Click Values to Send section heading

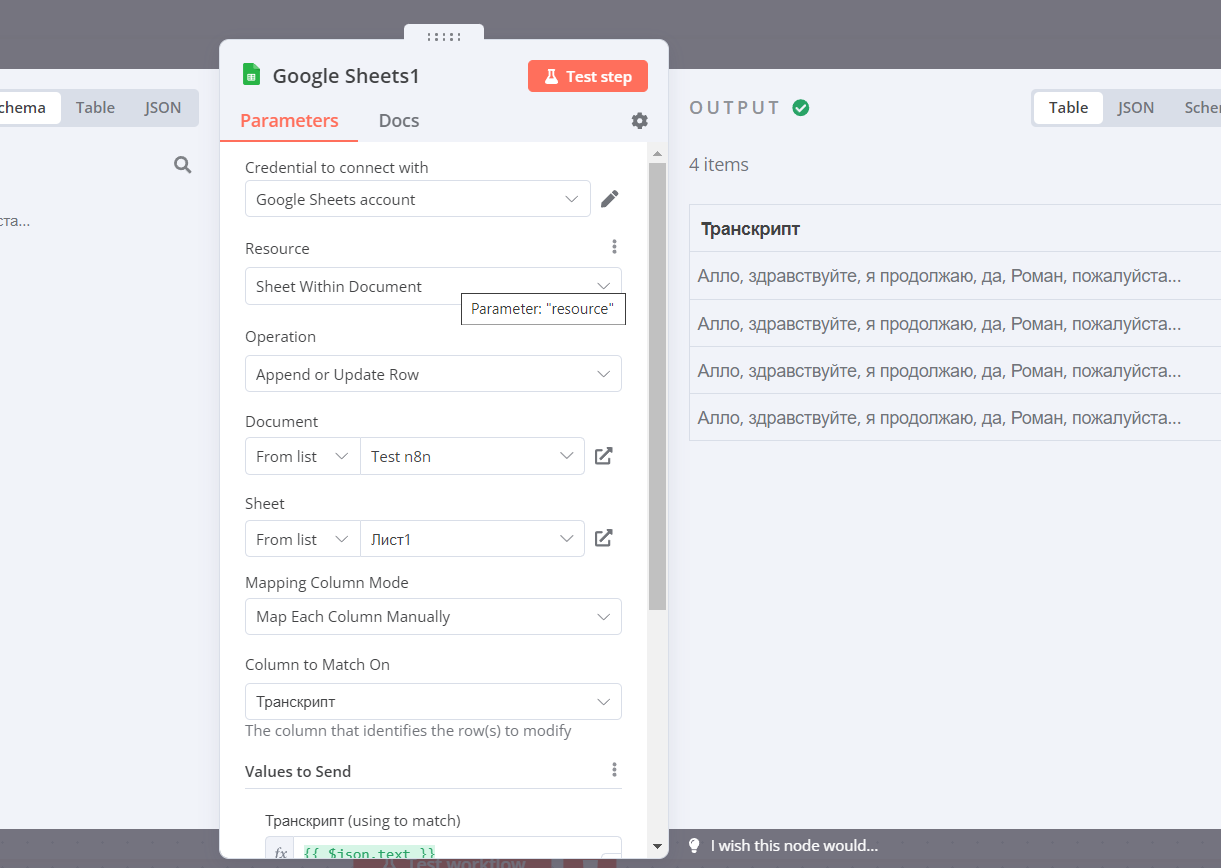(x=298, y=771)
